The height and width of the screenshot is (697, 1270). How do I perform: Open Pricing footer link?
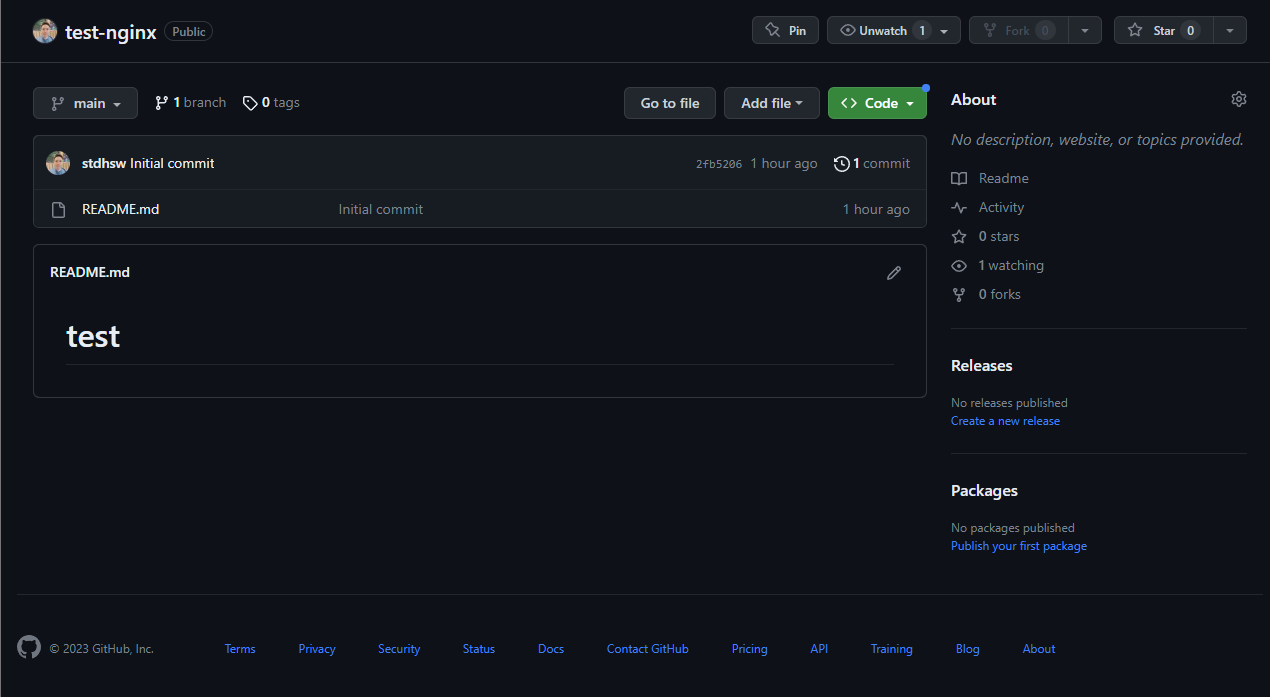pyautogui.click(x=750, y=649)
